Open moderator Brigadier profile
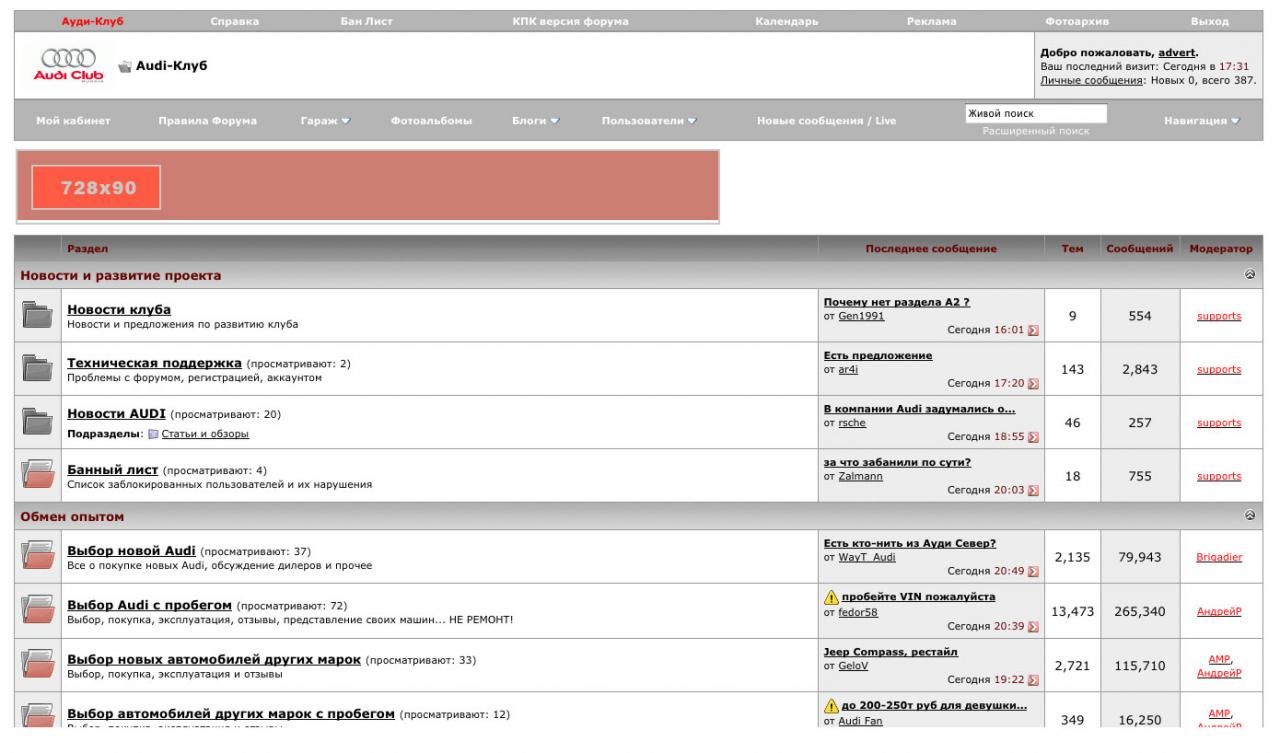Screen dimensions: 1280x753 click(x=1219, y=557)
